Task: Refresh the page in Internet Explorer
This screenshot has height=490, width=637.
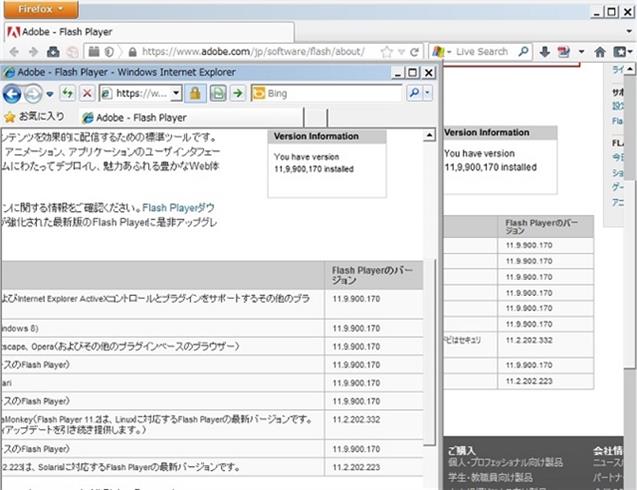Action: (x=68, y=93)
